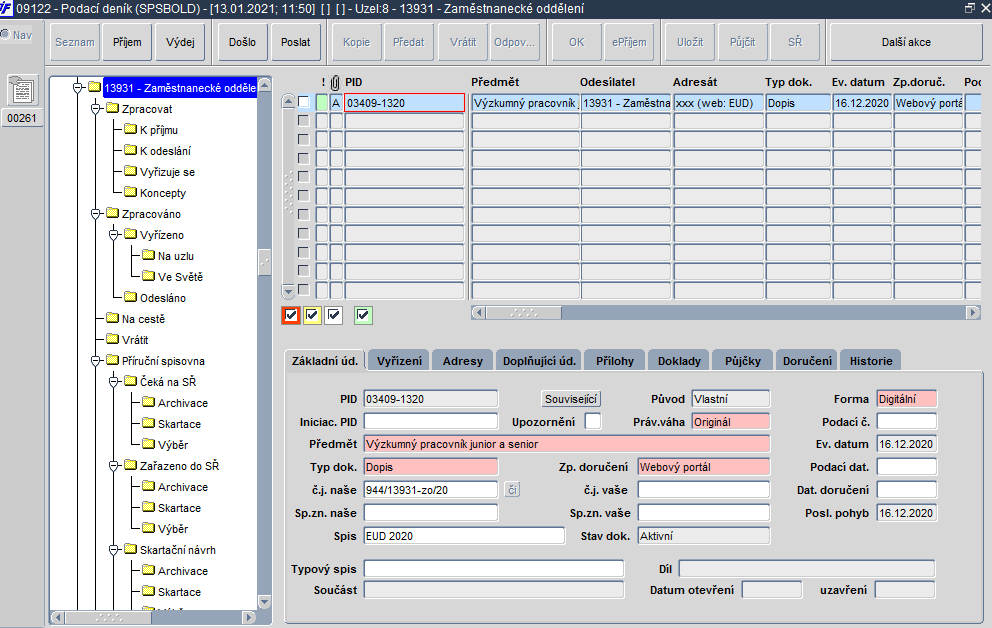Click the Další akce button
This screenshot has height=628, width=992.
(x=906, y=42)
